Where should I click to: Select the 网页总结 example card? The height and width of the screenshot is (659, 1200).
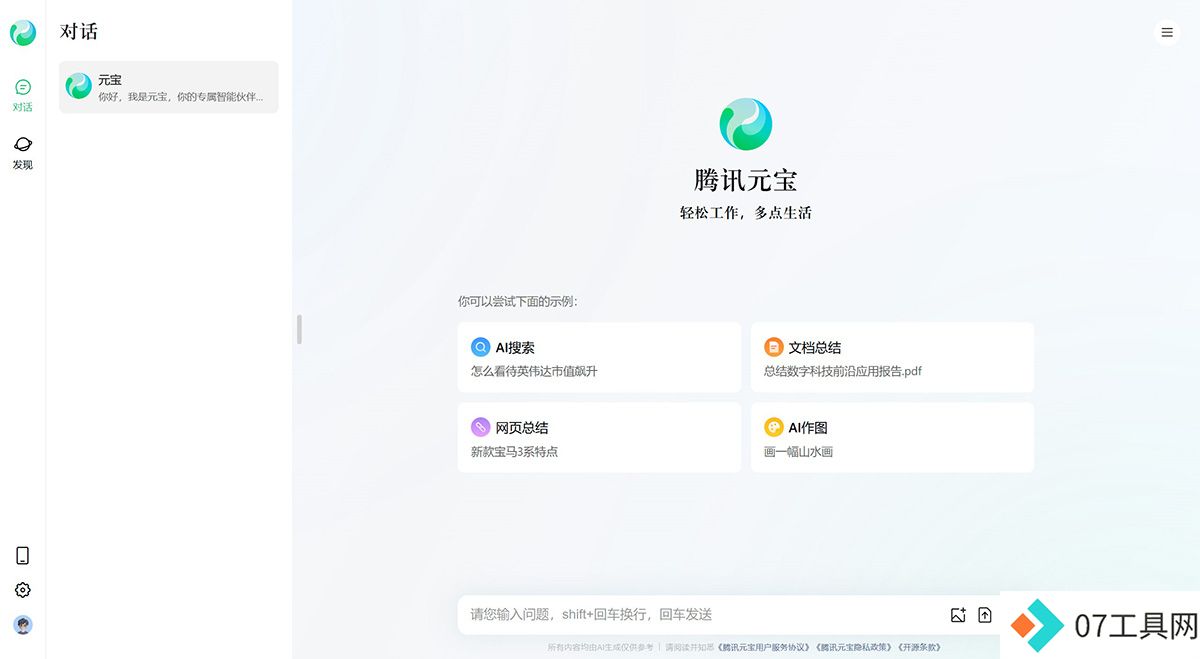599,437
